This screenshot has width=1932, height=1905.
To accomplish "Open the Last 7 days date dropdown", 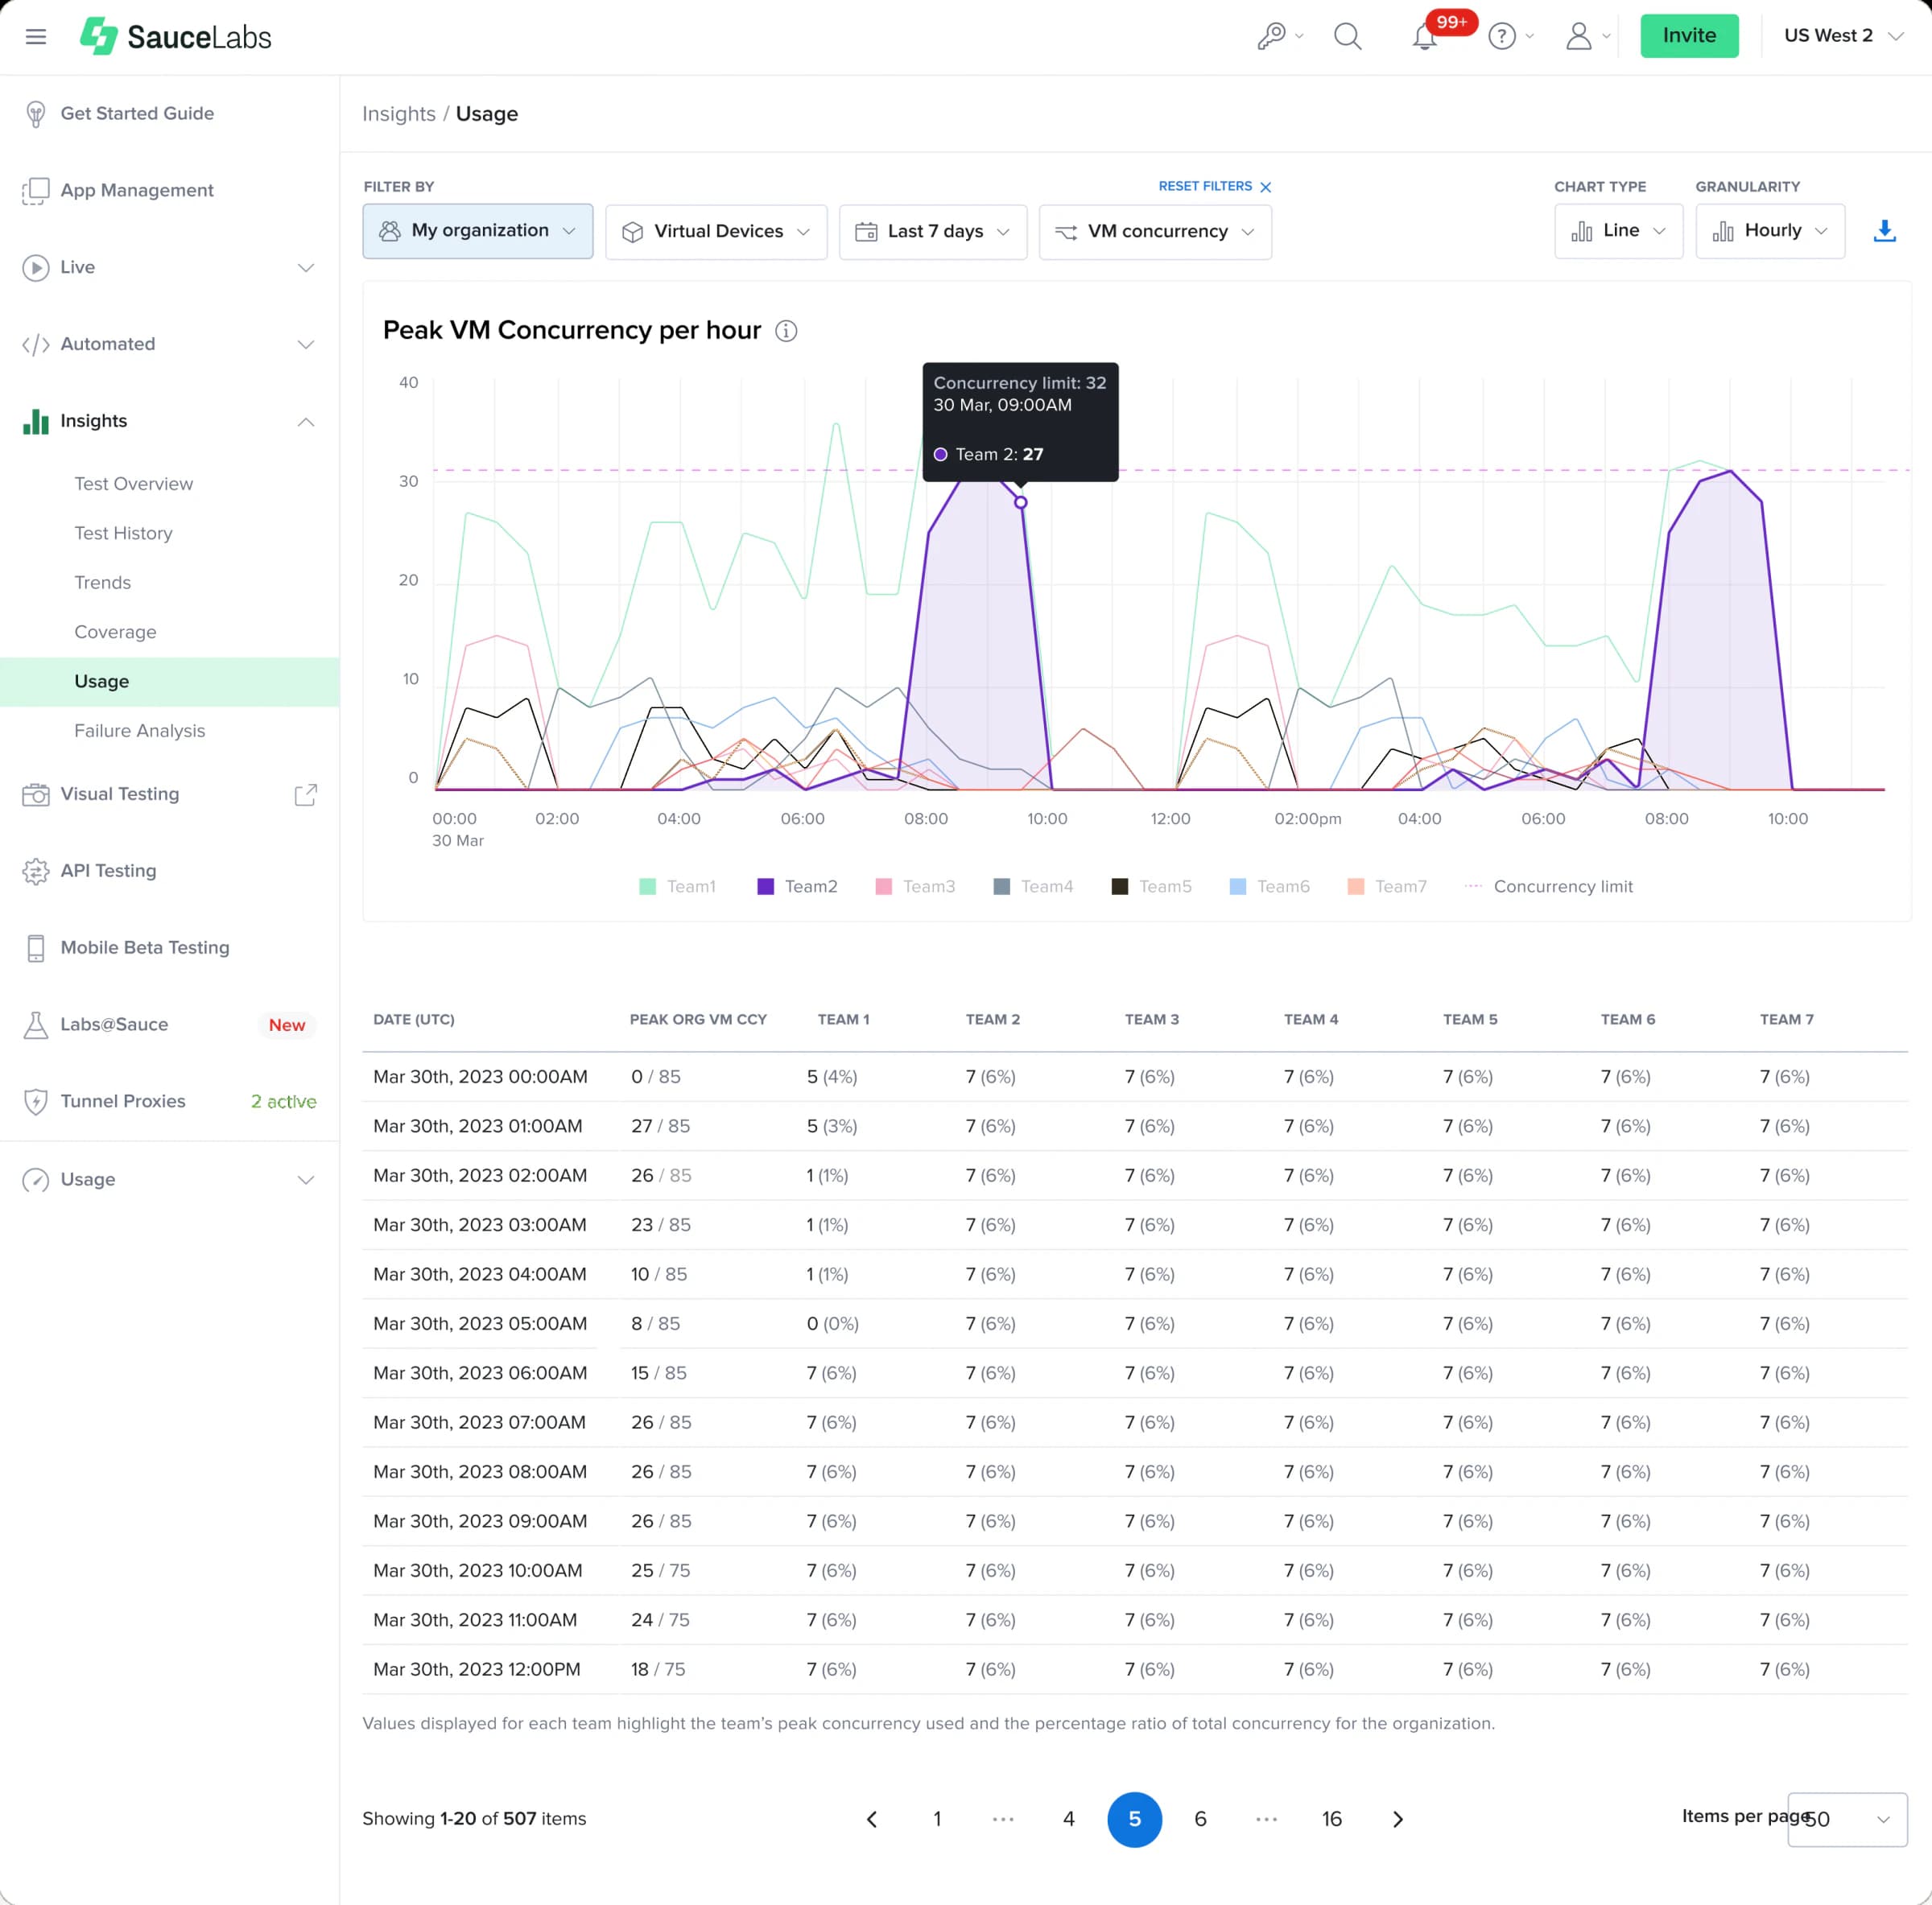I will click(x=933, y=232).
